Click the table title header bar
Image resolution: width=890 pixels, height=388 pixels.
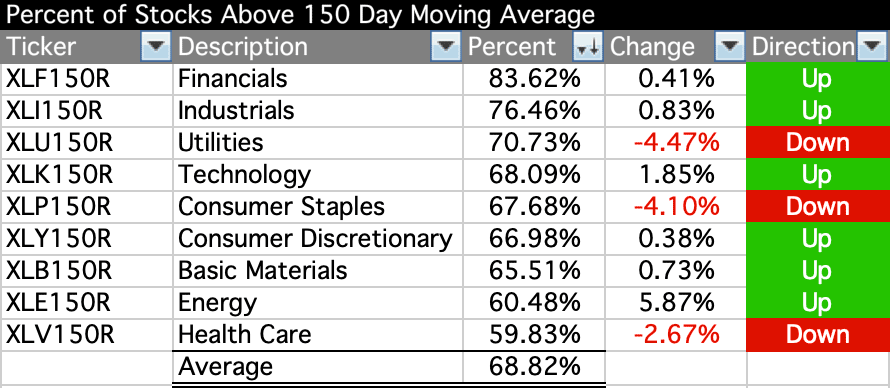point(445,15)
